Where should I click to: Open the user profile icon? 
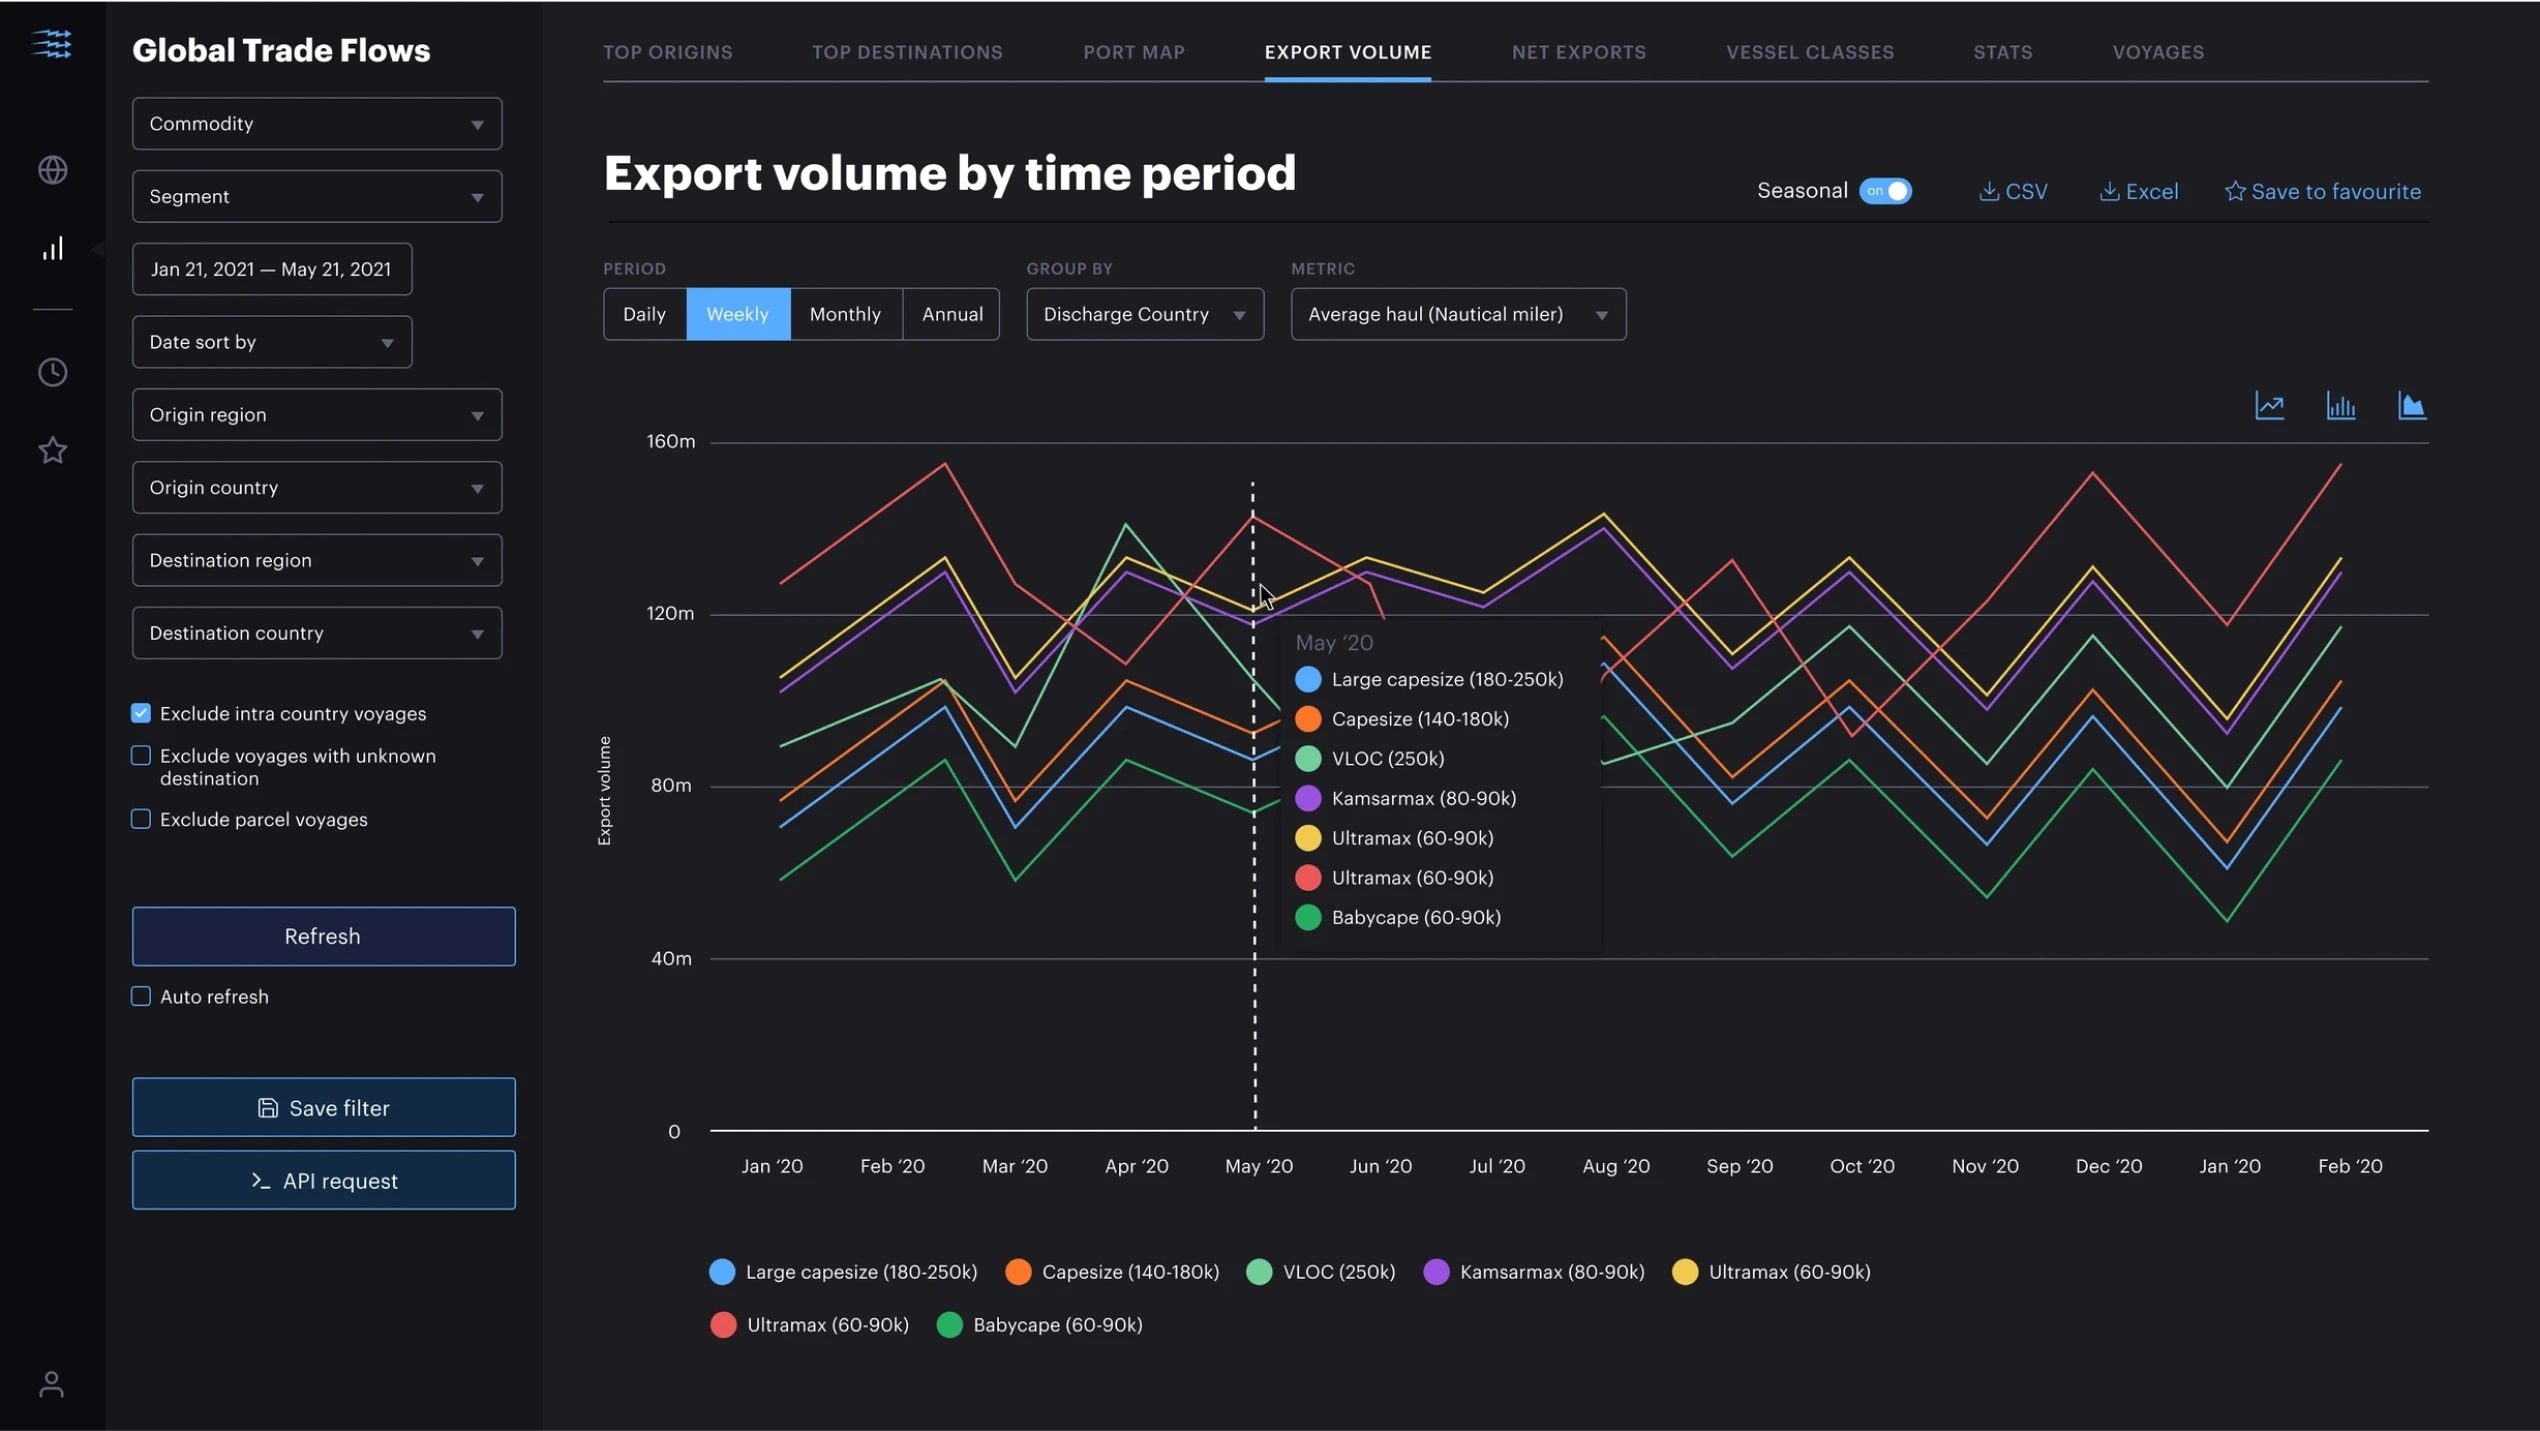[x=51, y=1384]
